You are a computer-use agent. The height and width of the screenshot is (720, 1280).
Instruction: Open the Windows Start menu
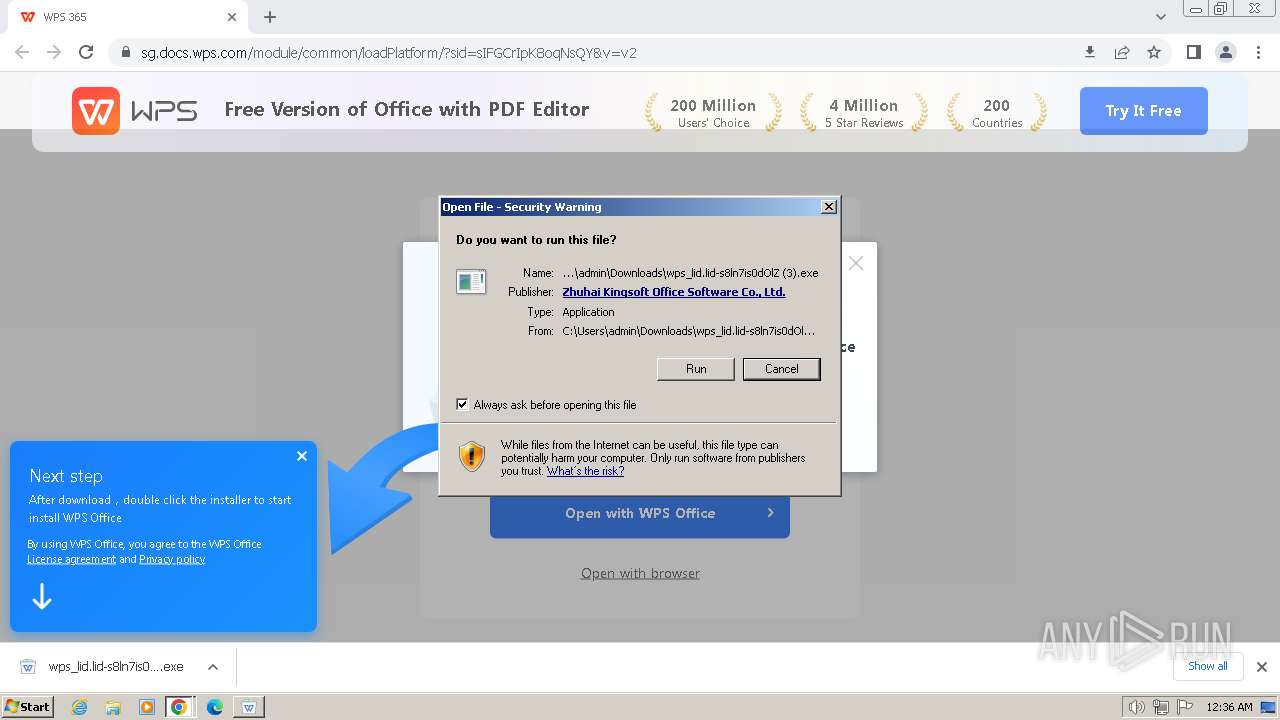28,706
